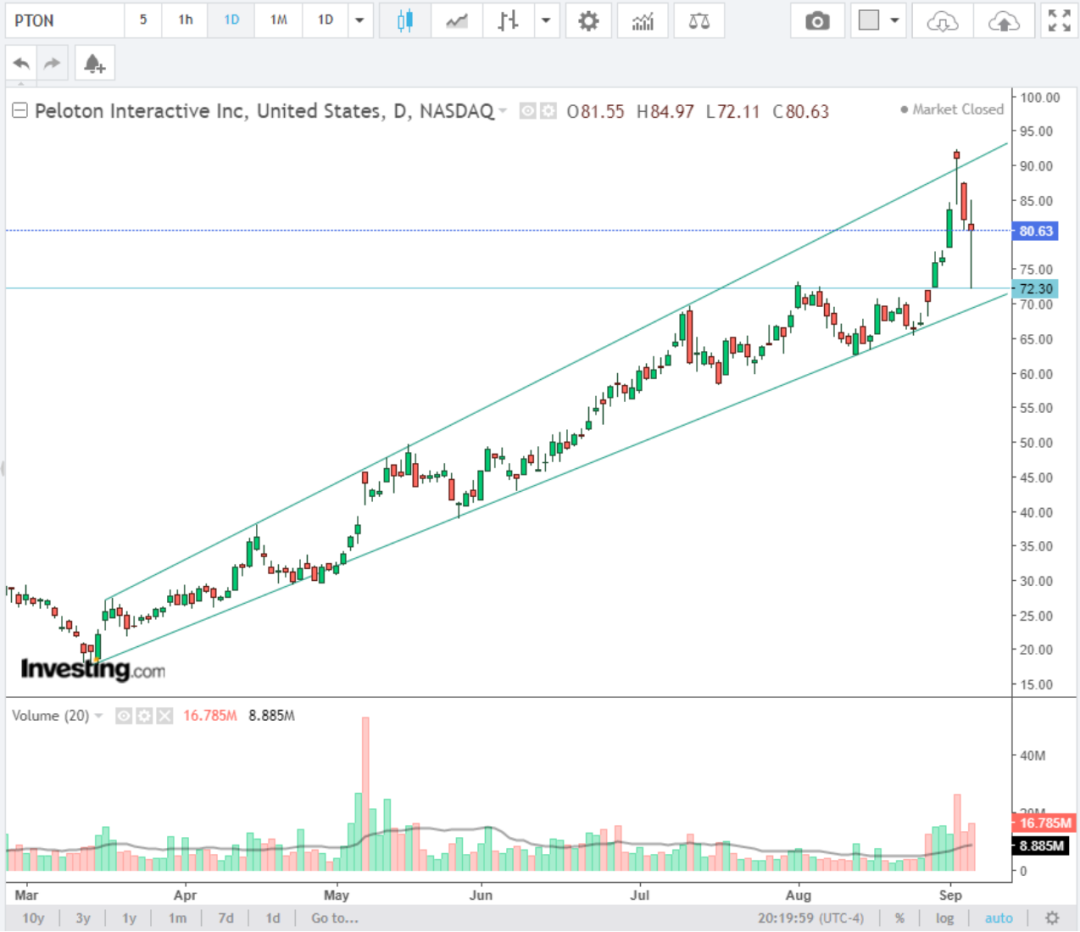Viewport: 1080px width, 932px height.
Task: Select the highlighted blue 1D interval
Action: point(231,20)
